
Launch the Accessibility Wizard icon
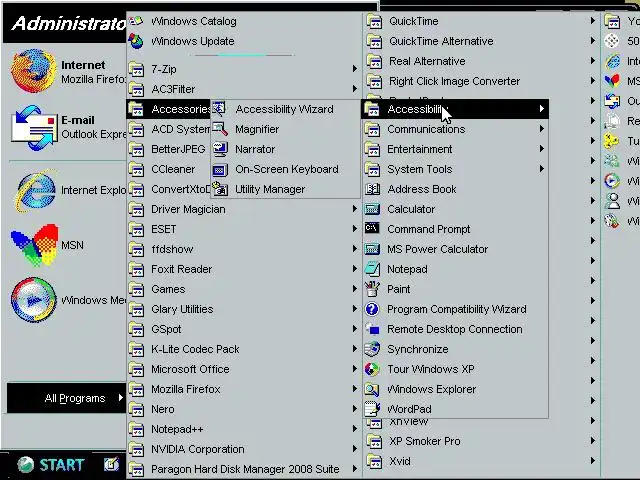click(x=220, y=109)
